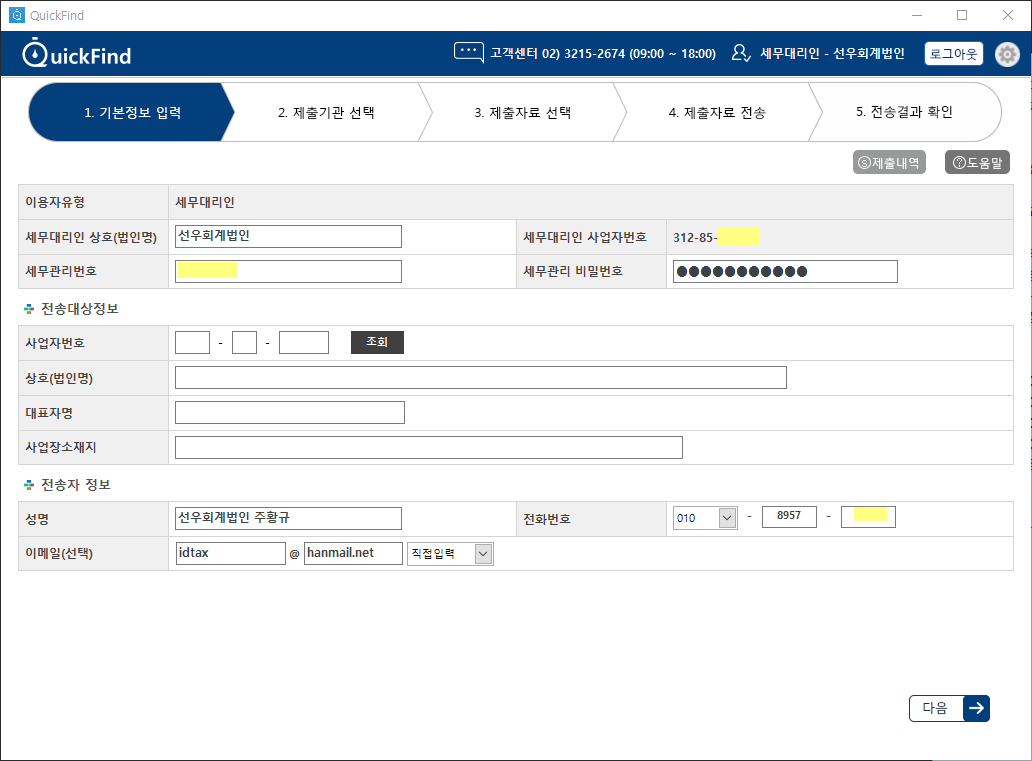Viewport: 1032px width, 761px height.
Task: Click the 로그아웃 button
Action: 953,54
